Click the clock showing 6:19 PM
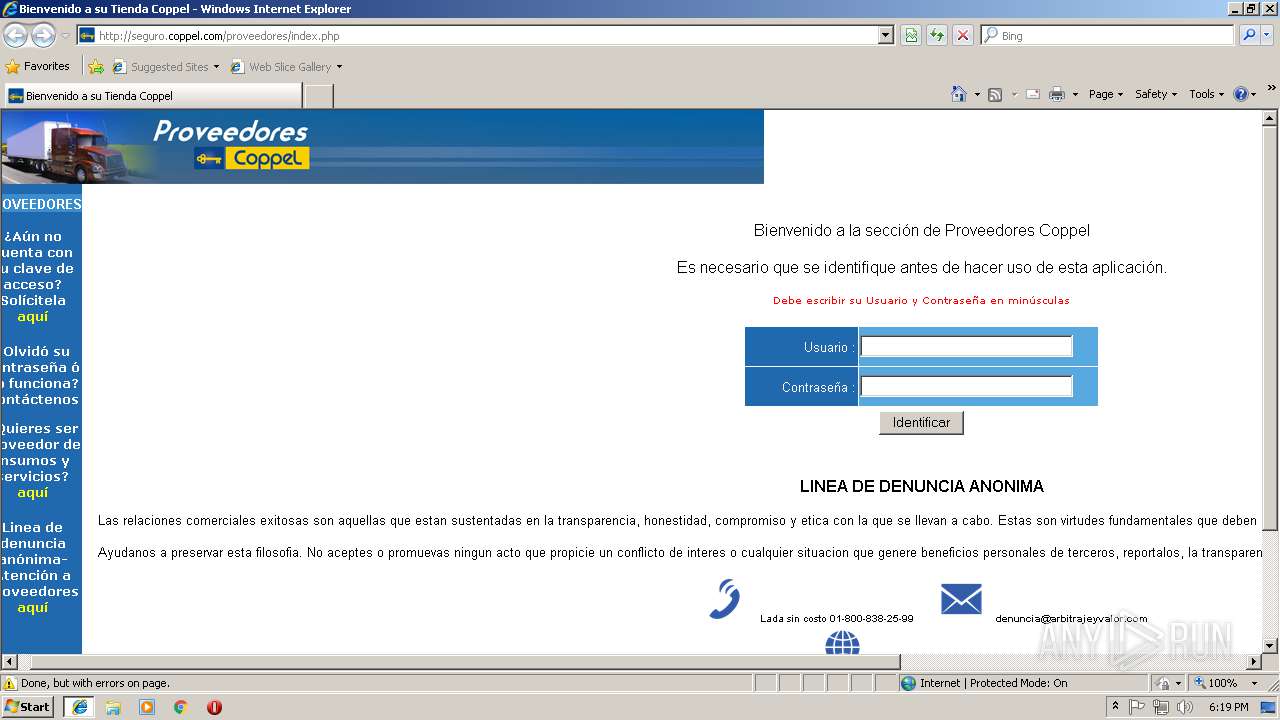1280x720 pixels. [1228, 707]
